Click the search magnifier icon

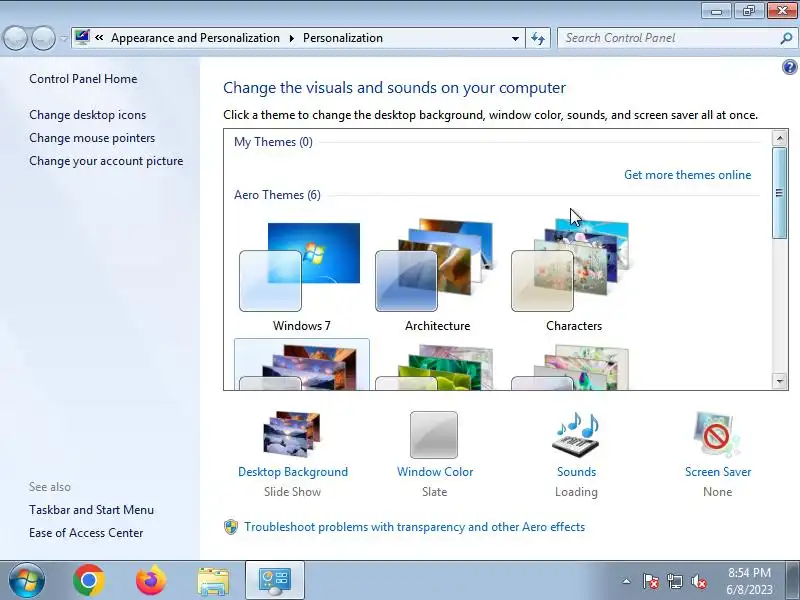click(x=786, y=38)
